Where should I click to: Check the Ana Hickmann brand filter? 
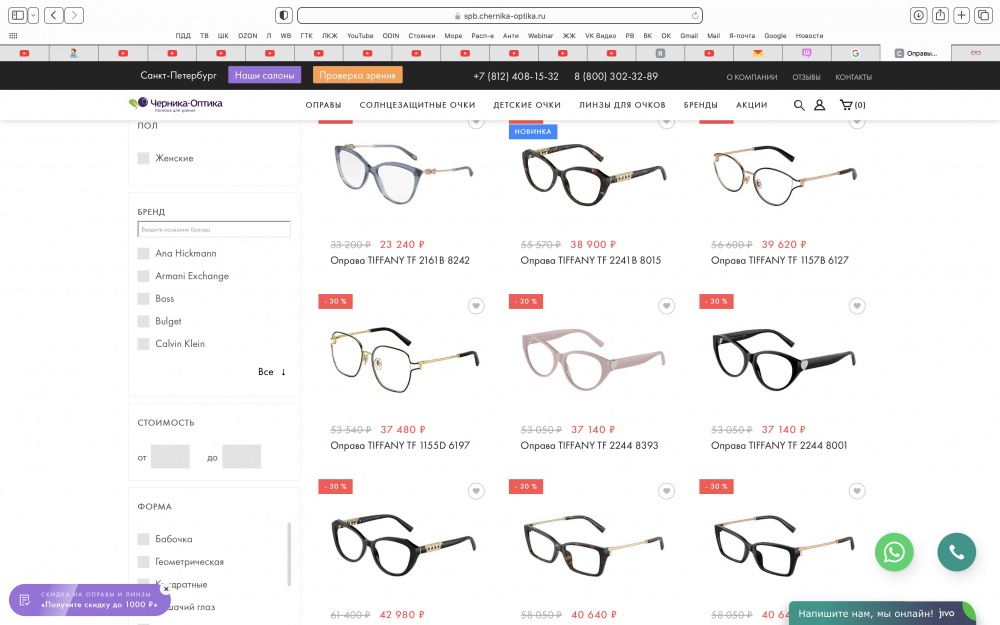143,253
